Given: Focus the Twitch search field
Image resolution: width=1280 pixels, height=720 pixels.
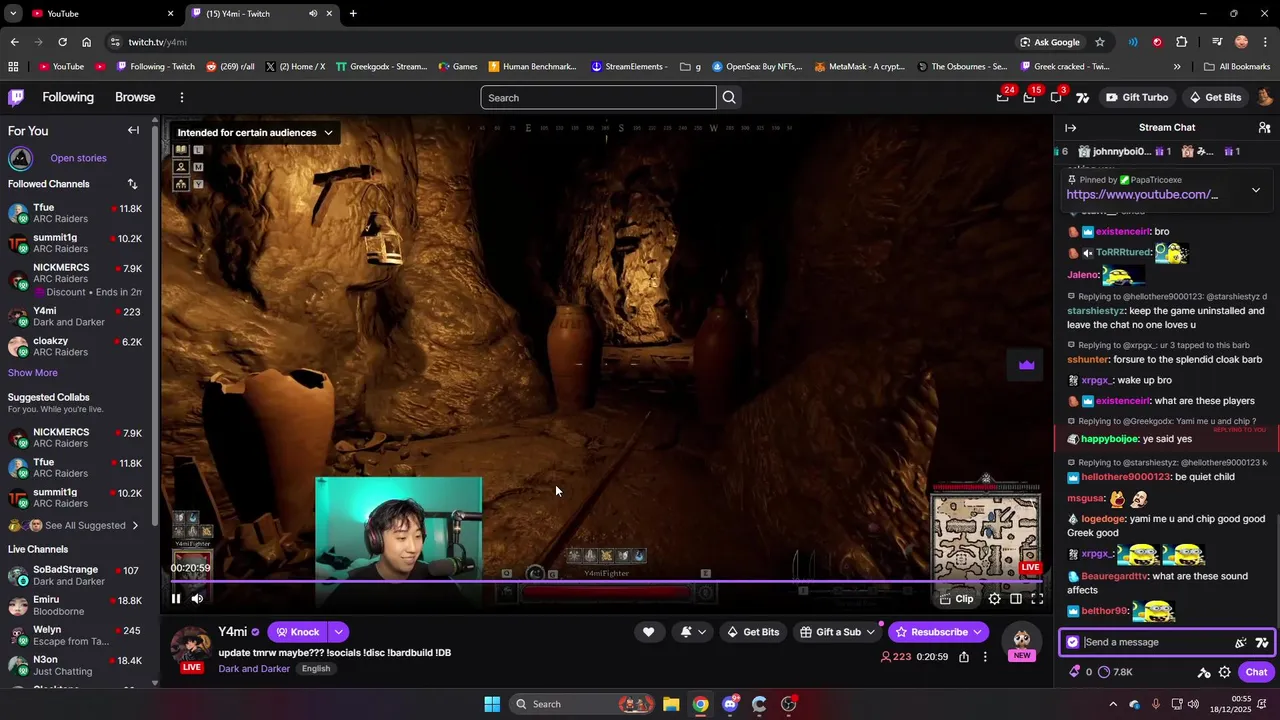Looking at the screenshot, I should click(x=598, y=98).
